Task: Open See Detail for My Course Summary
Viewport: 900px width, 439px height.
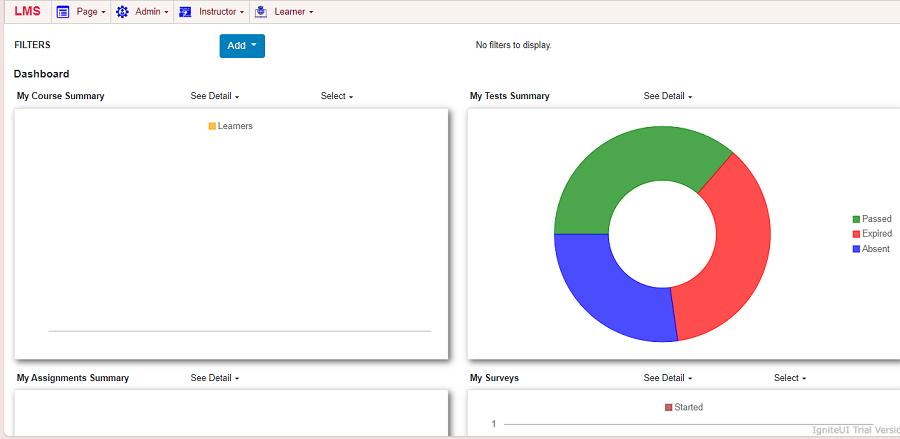Action: coord(214,96)
